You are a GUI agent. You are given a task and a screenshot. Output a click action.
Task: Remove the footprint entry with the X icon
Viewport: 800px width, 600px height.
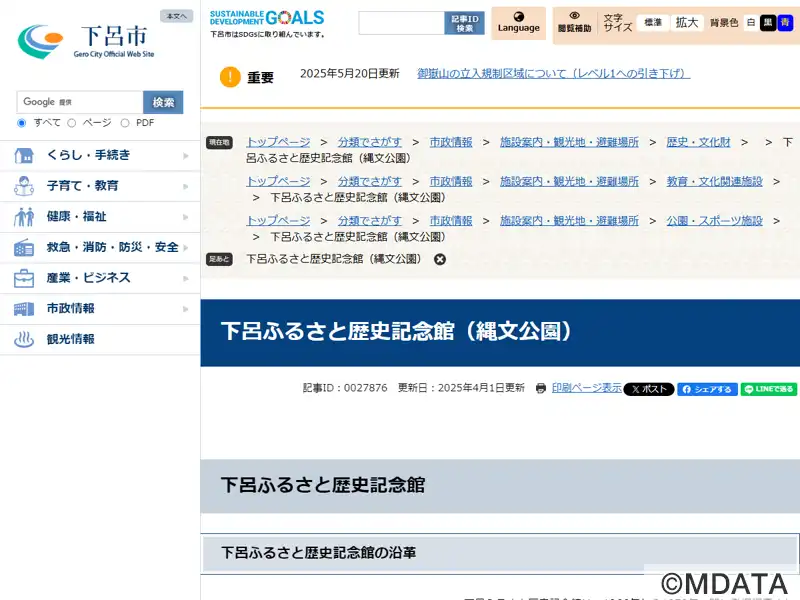[x=440, y=259]
